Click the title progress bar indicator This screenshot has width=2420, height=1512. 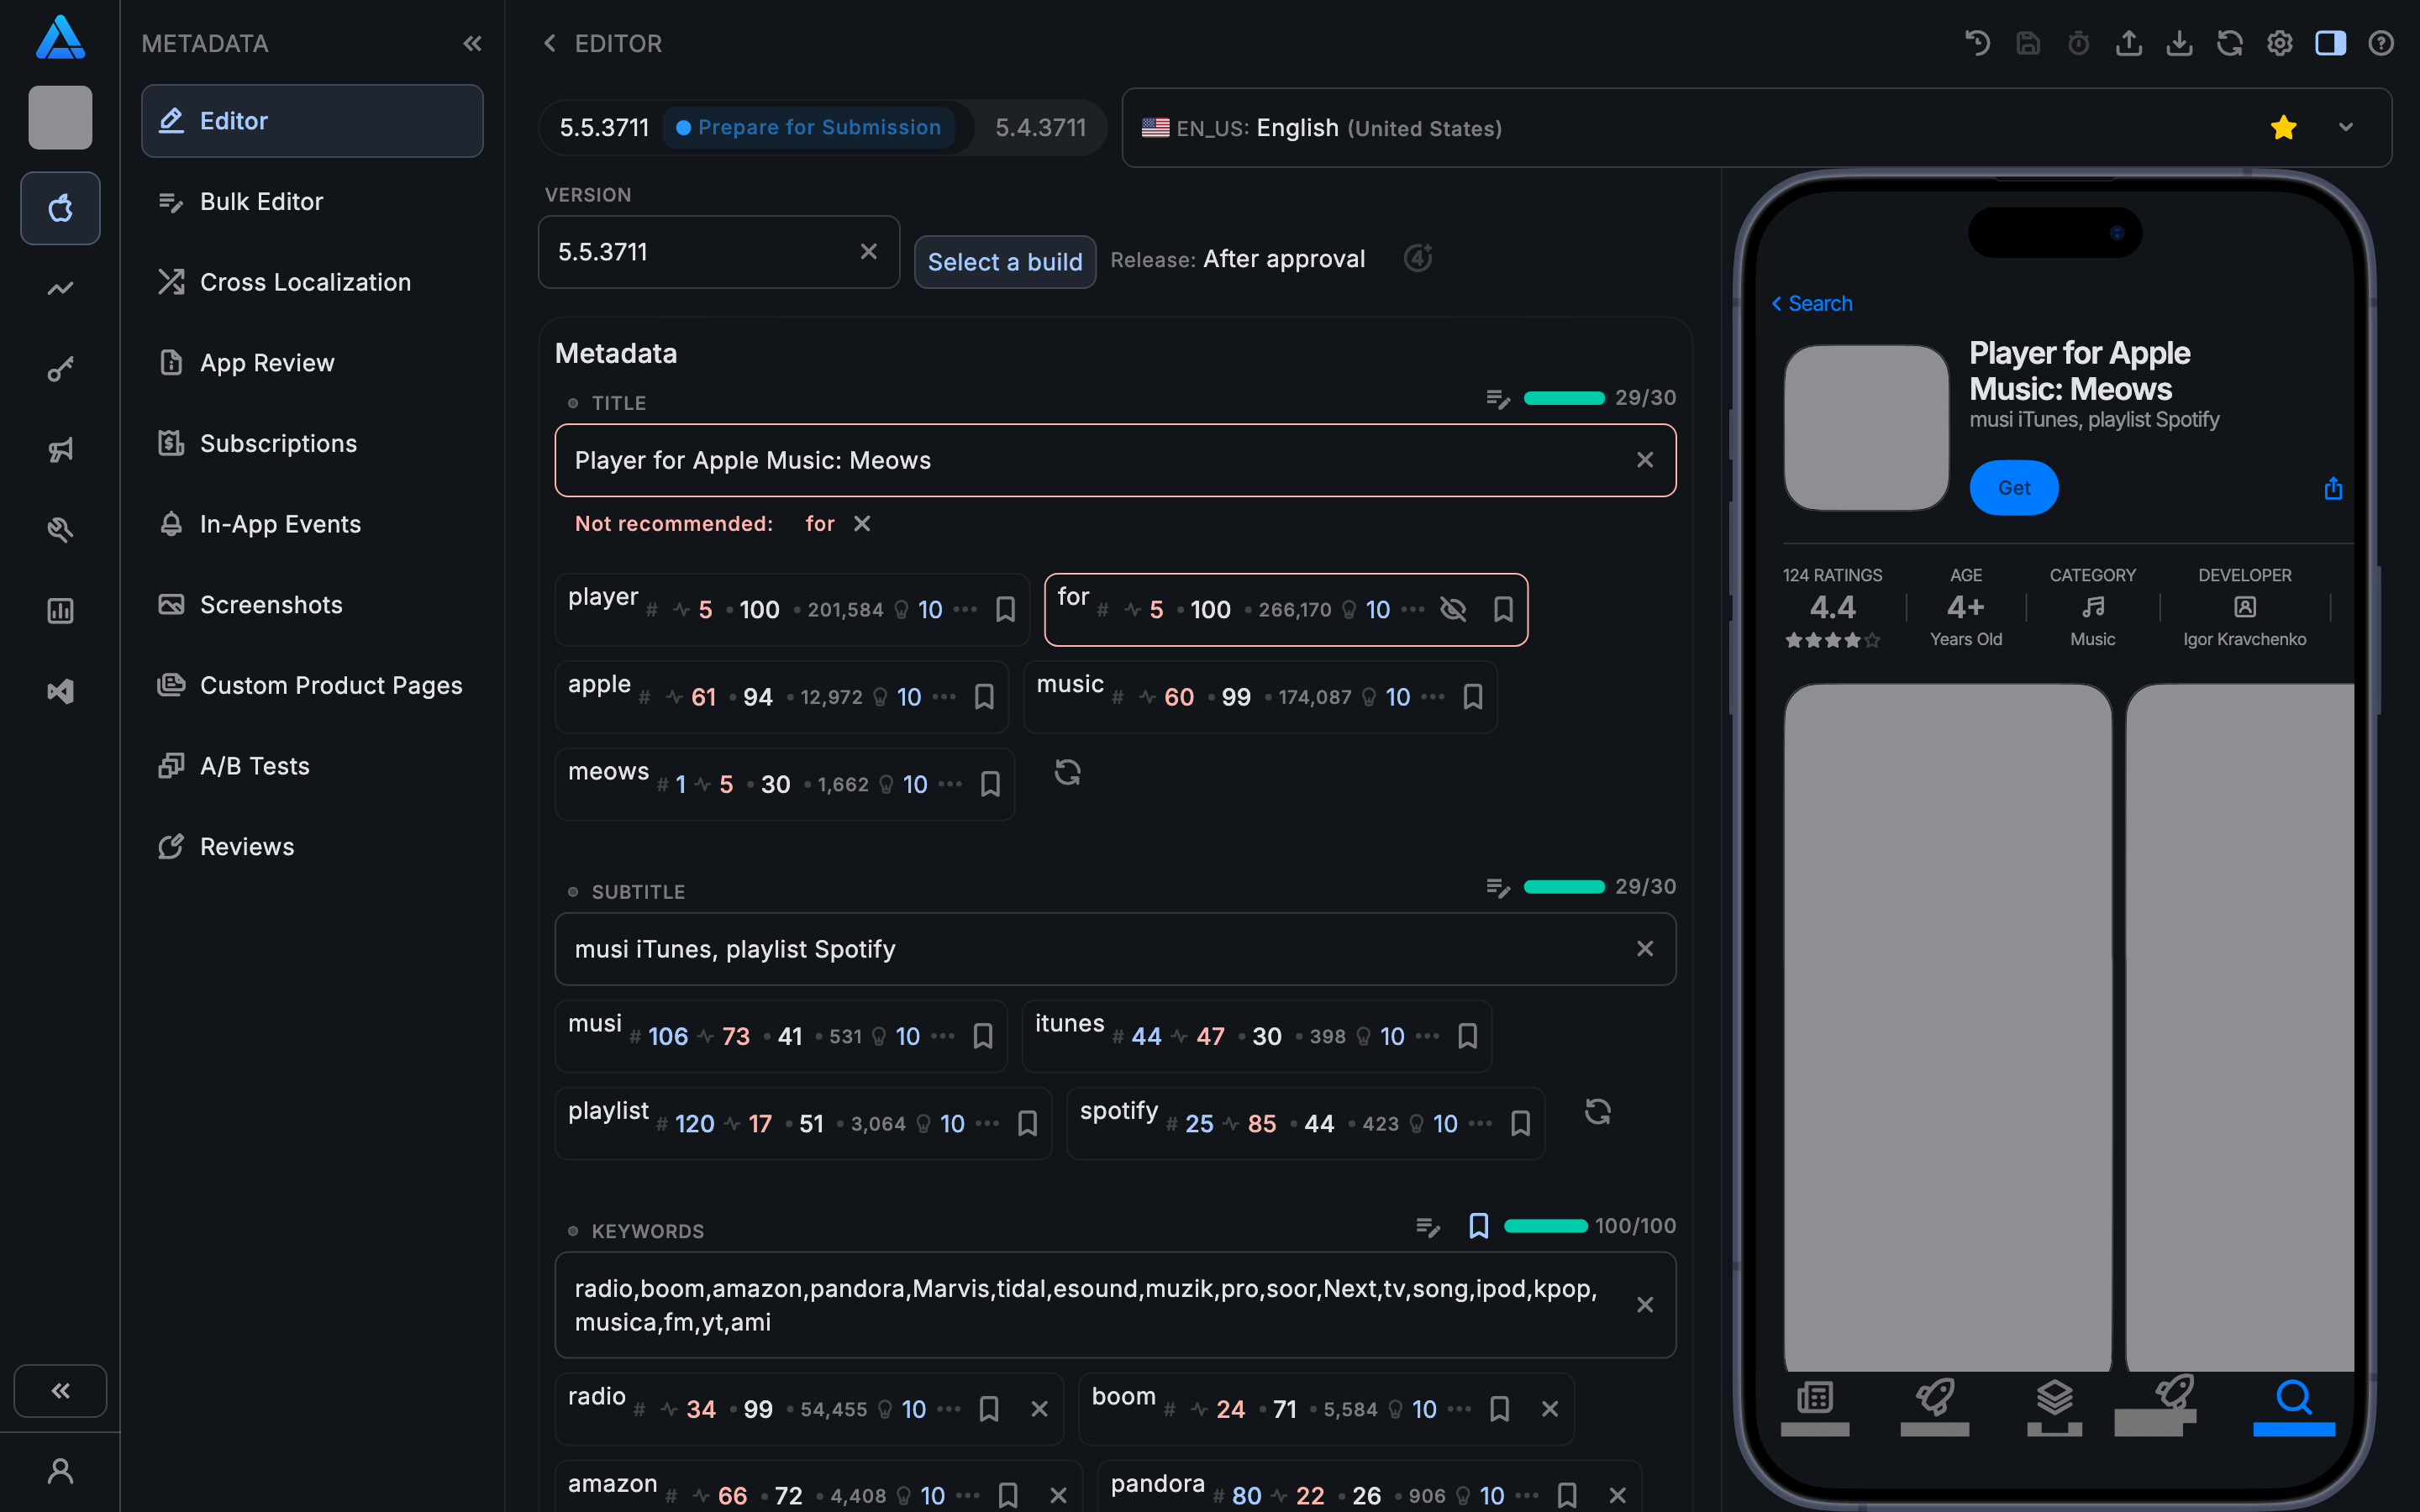pos(1563,398)
